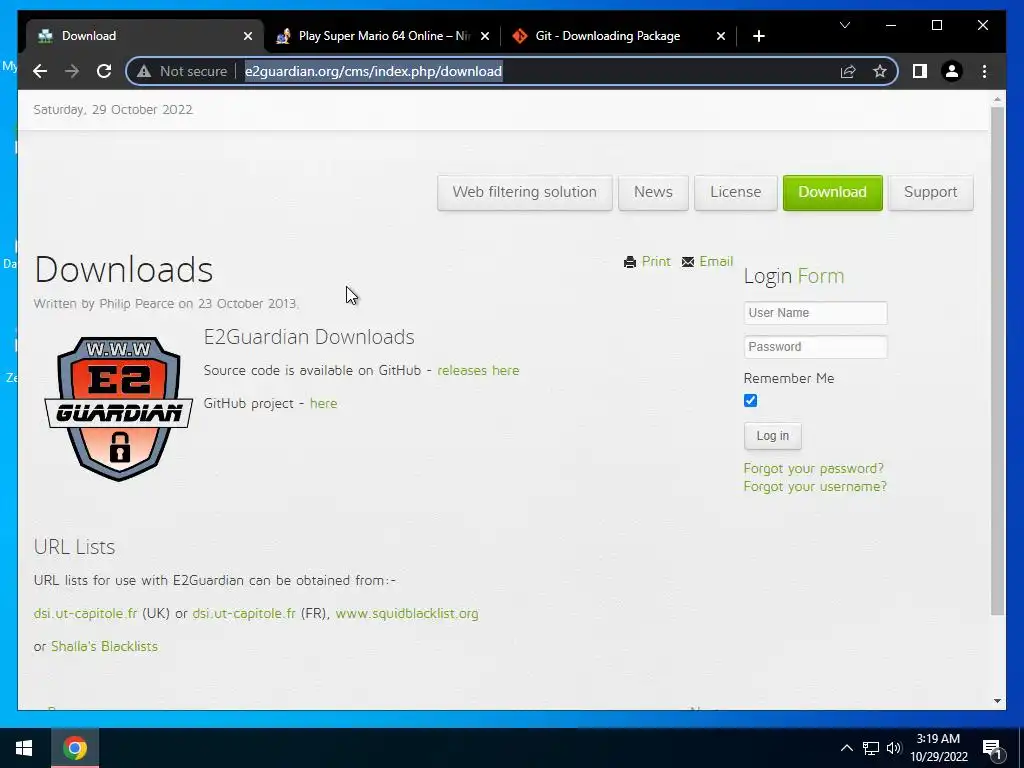Click the envelope icon beside Email
The height and width of the screenshot is (768, 1024).
[688, 262]
